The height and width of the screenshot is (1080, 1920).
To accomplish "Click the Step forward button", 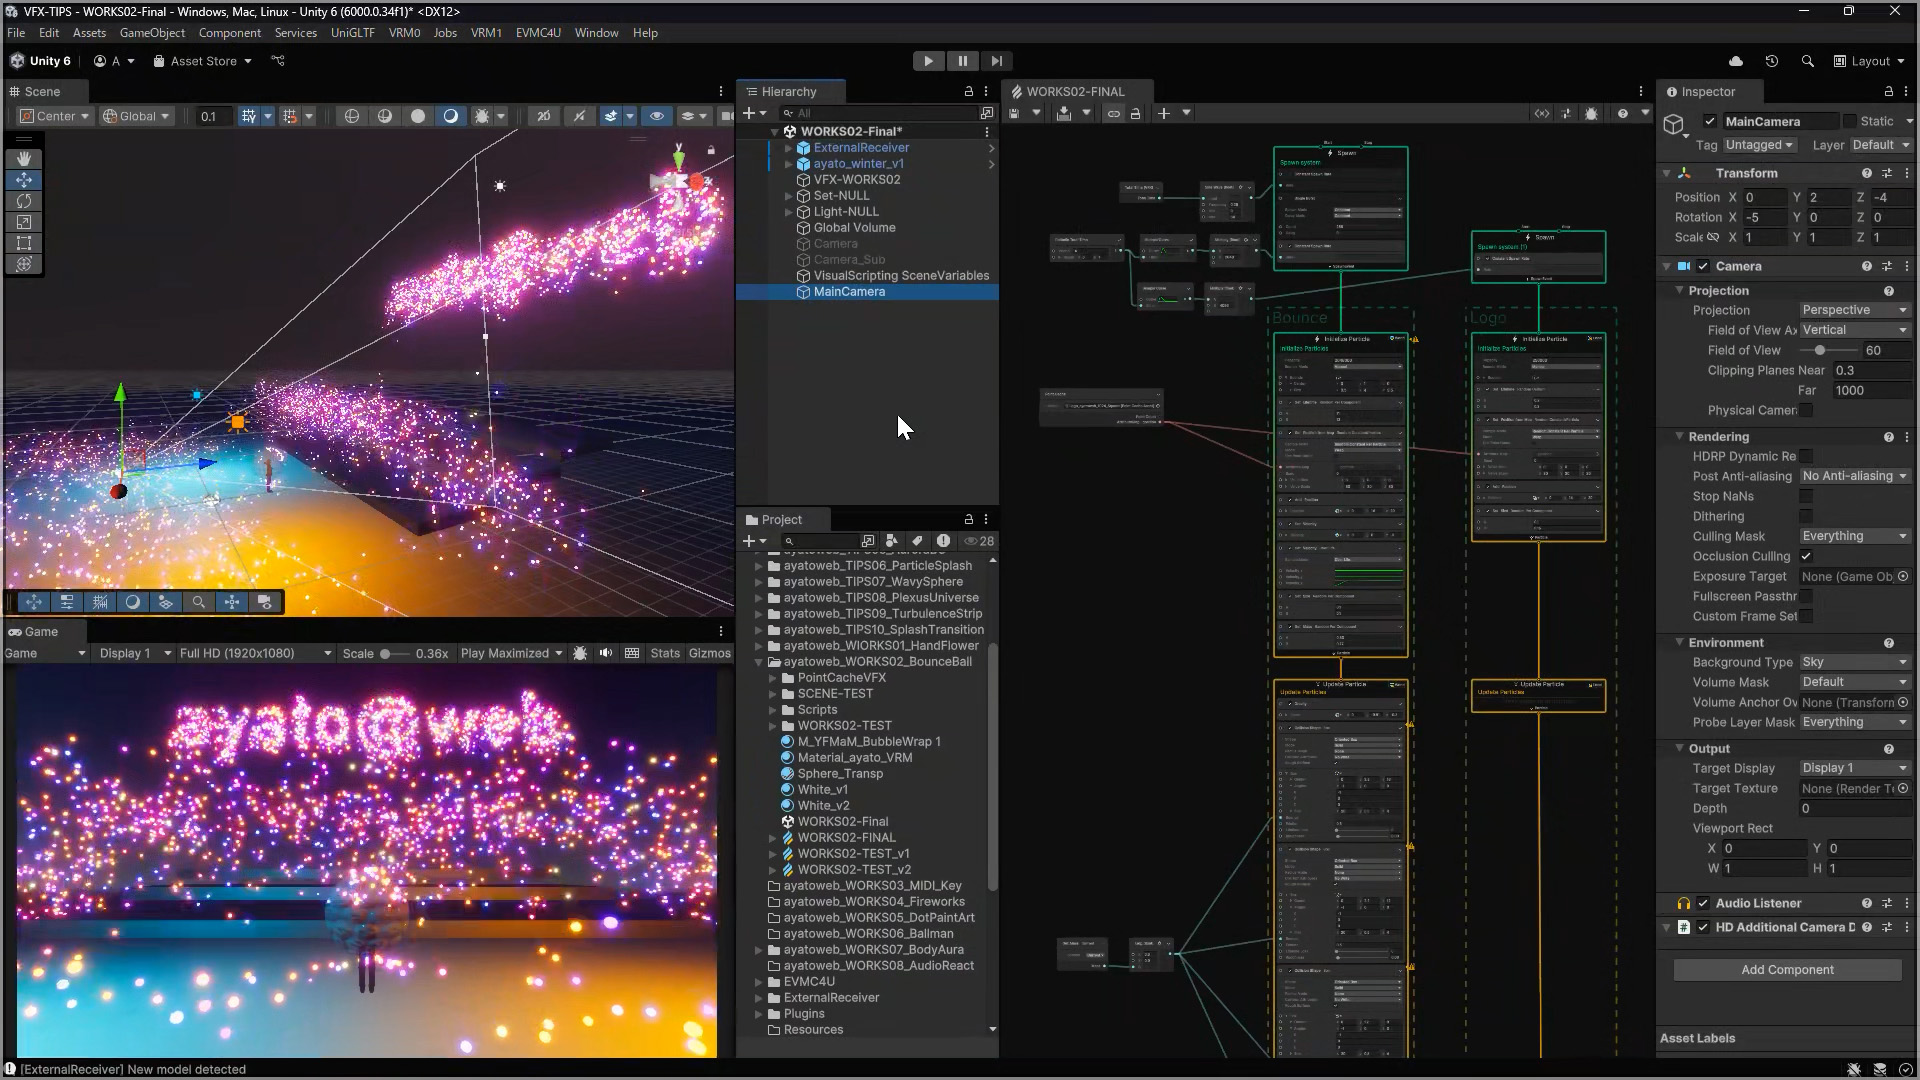I will pos(996,61).
